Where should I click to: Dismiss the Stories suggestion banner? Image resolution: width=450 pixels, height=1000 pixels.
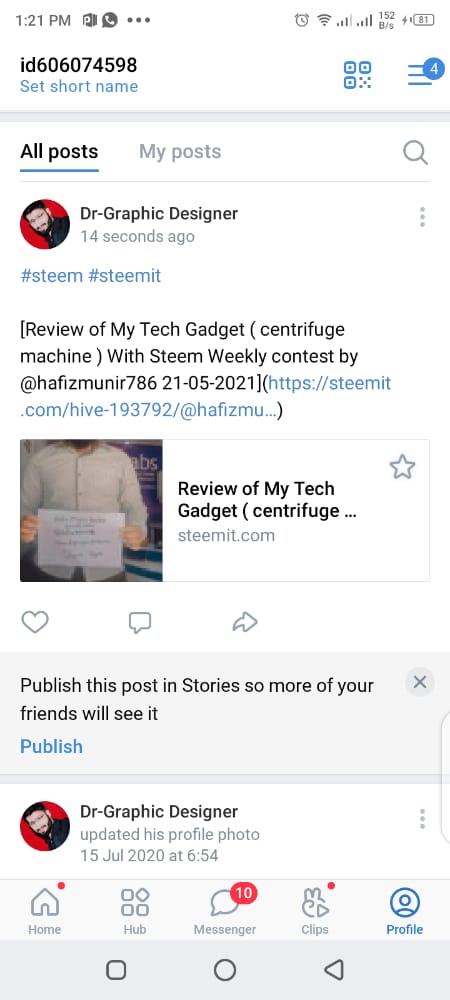[x=419, y=682]
